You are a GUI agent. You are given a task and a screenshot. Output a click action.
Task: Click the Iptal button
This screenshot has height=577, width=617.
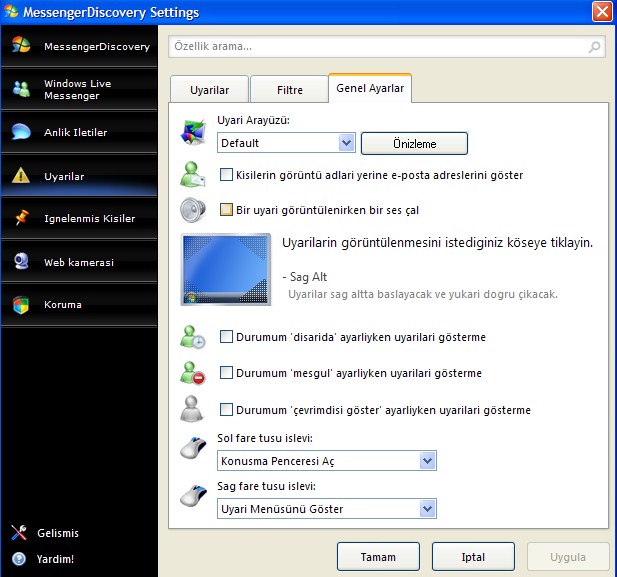click(x=473, y=557)
